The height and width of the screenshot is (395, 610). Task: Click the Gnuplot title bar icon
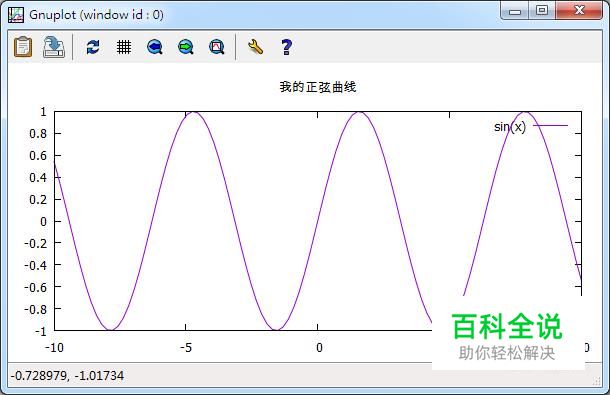tap(16, 15)
